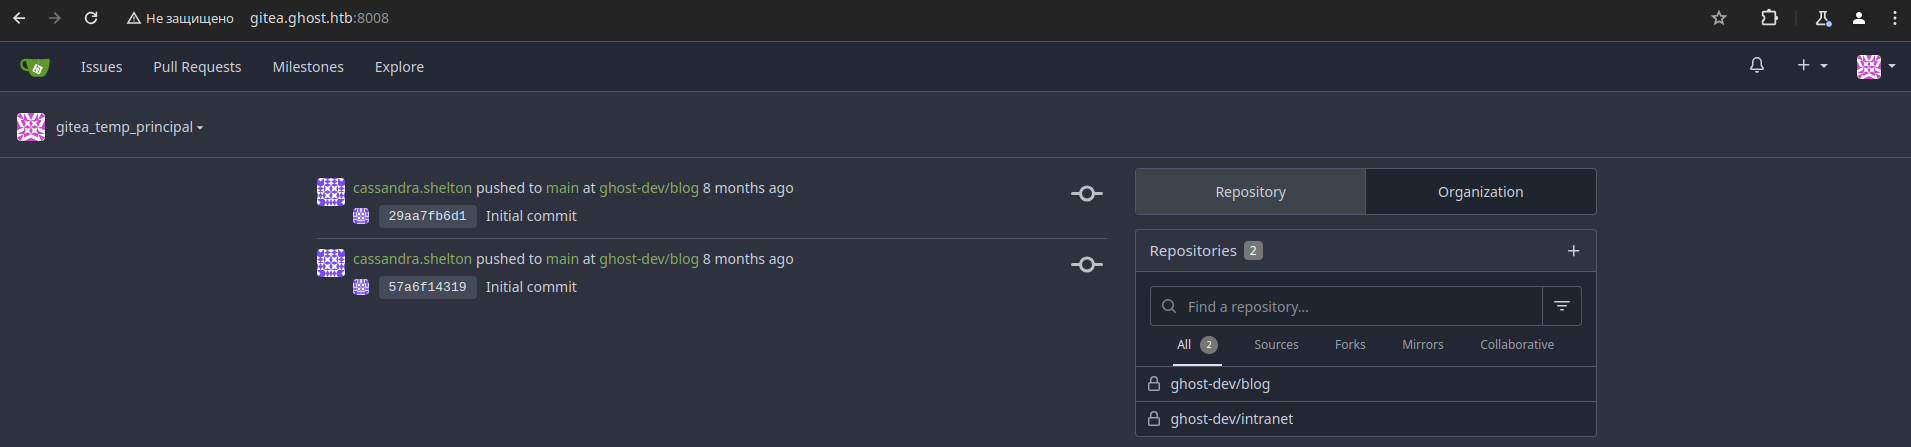The width and height of the screenshot is (1911, 447).
Task: Reload the page with refresh button
Action: coord(91,18)
